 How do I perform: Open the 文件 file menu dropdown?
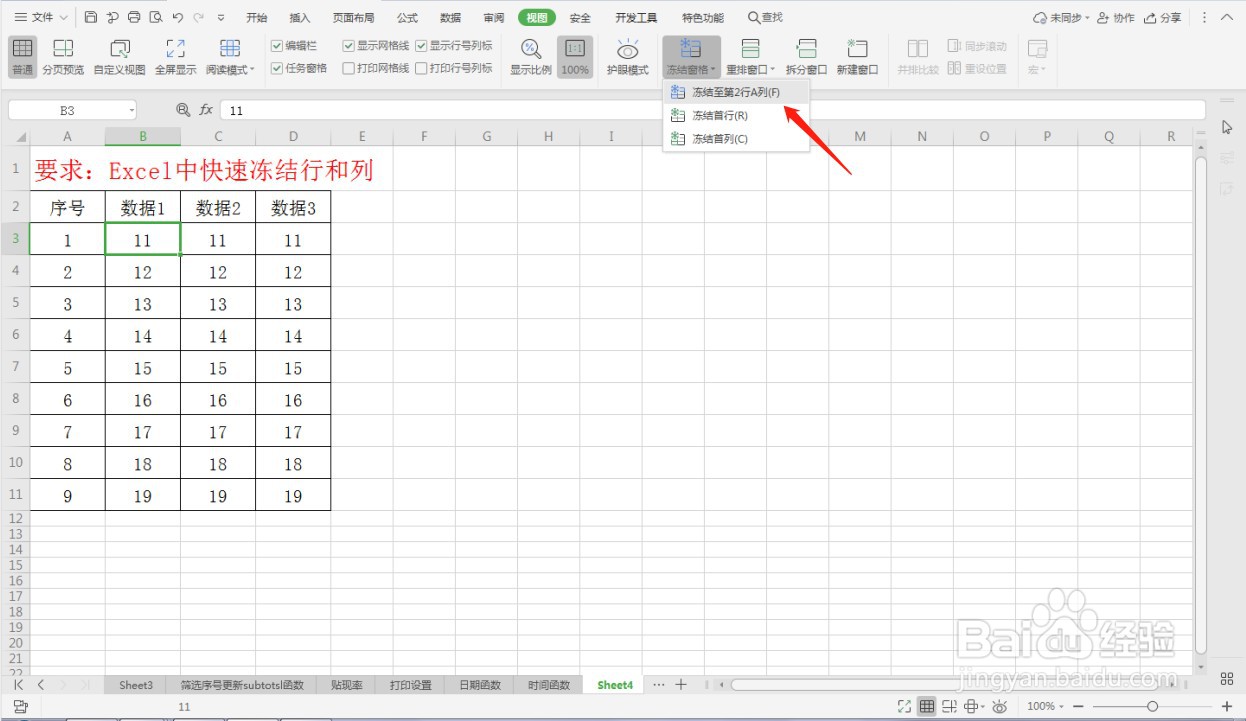41,17
